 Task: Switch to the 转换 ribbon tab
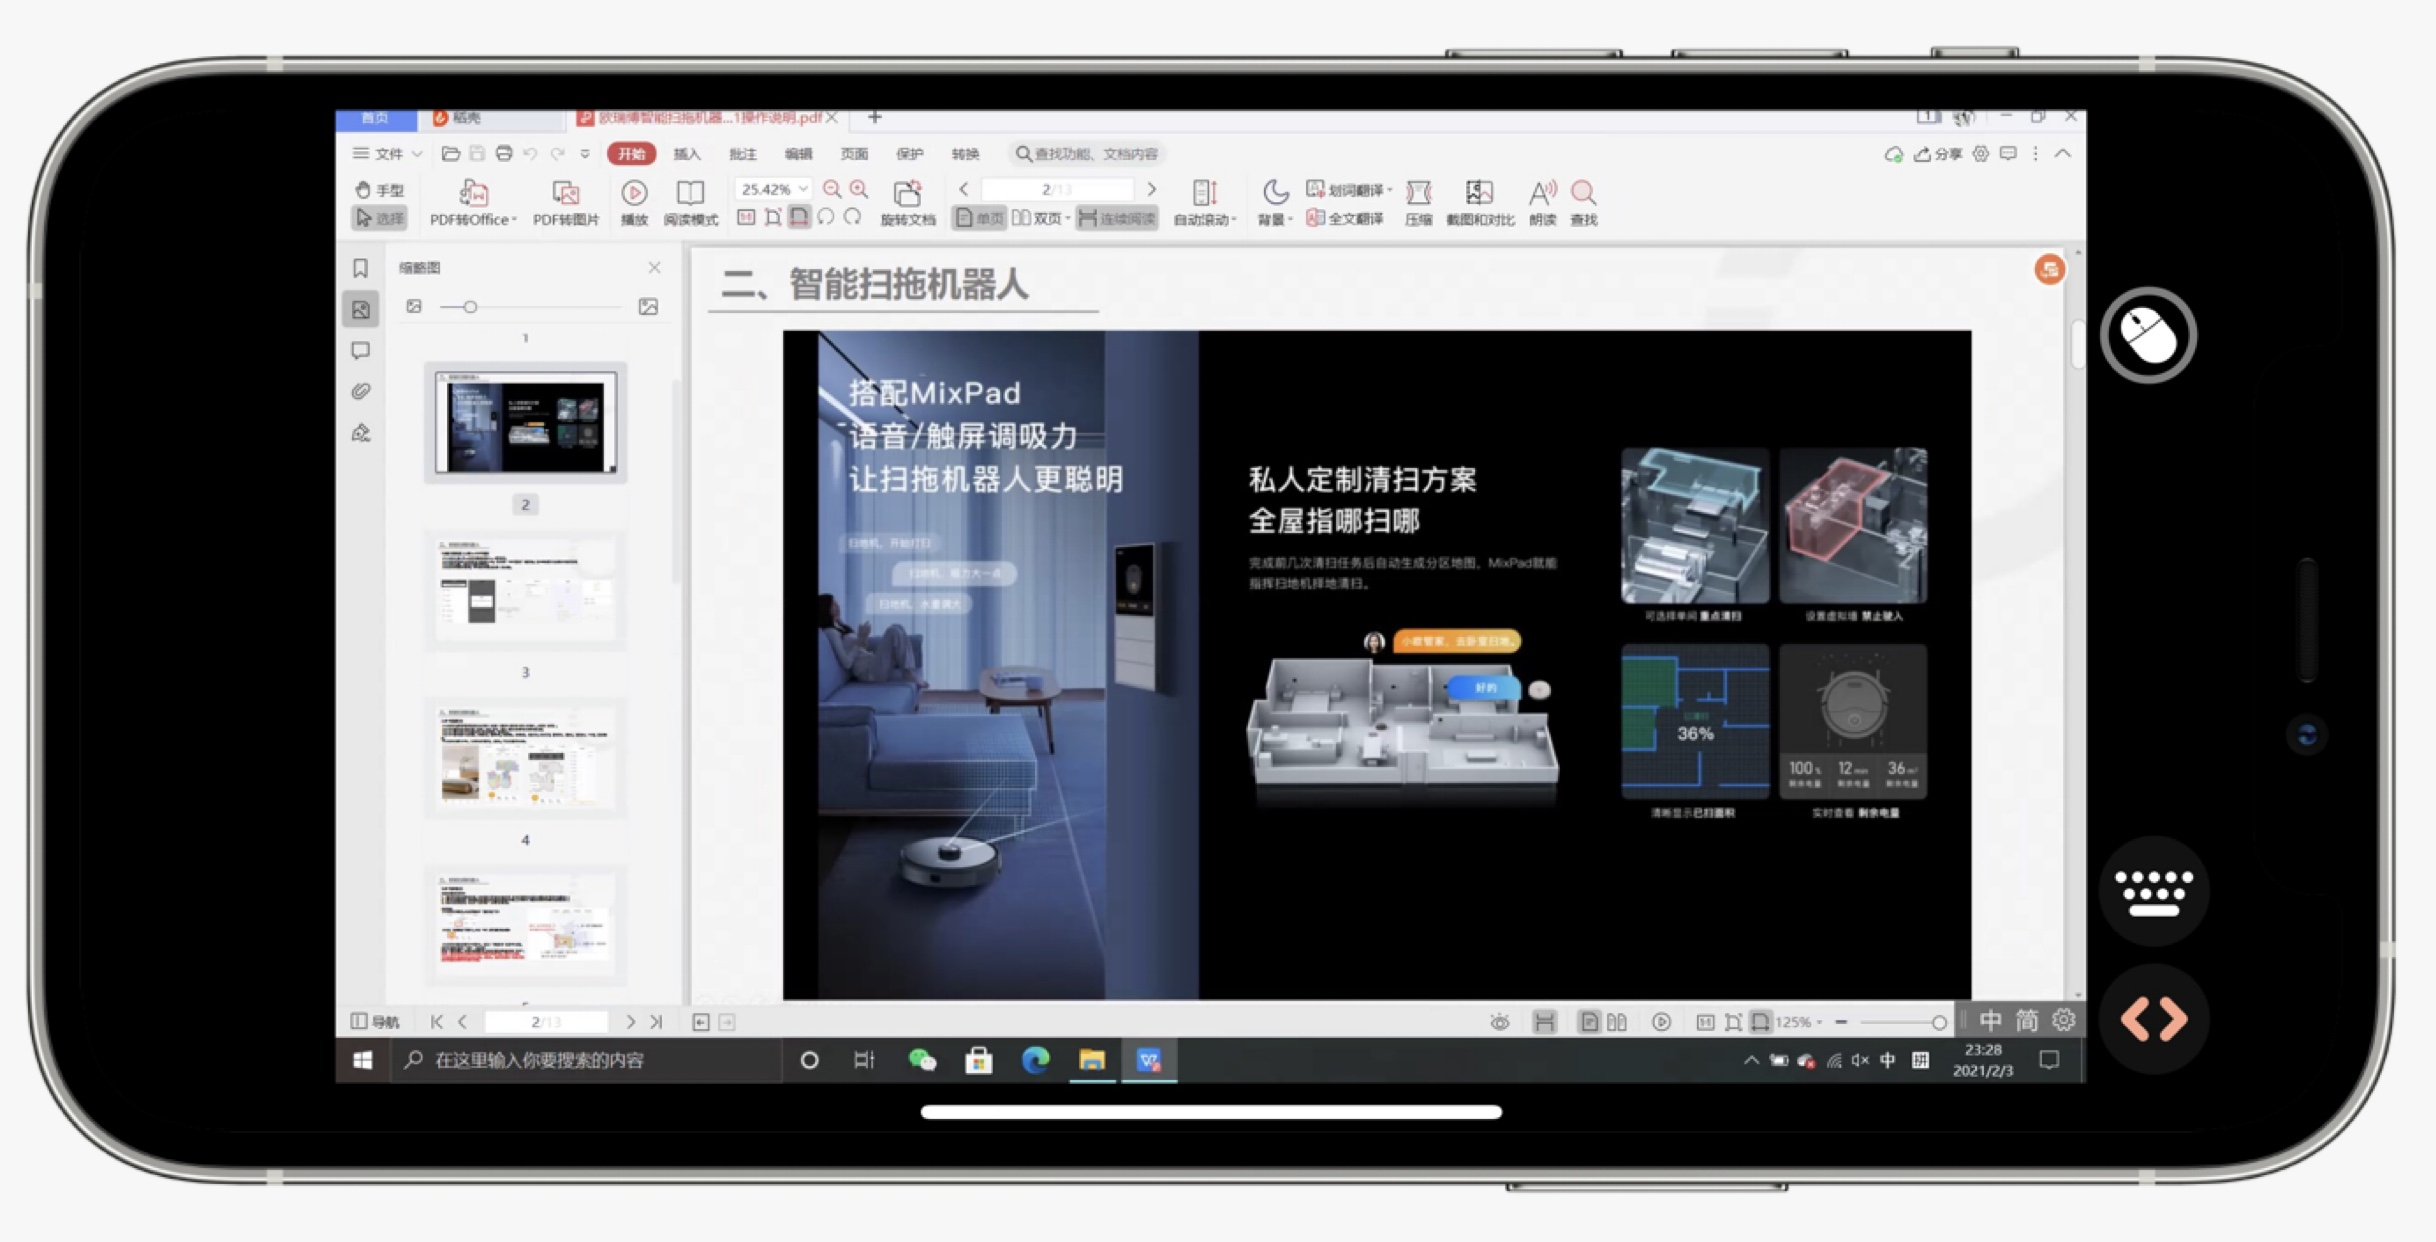coord(965,154)
